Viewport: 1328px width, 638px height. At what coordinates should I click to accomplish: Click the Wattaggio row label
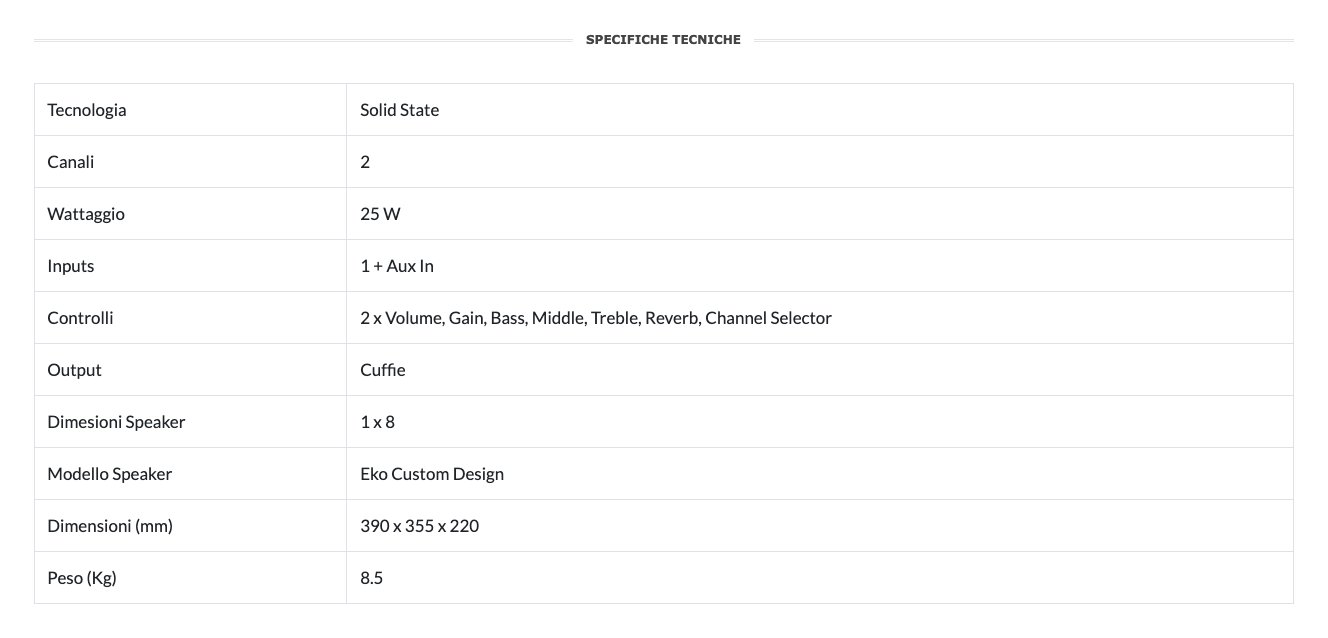[86, 214]
